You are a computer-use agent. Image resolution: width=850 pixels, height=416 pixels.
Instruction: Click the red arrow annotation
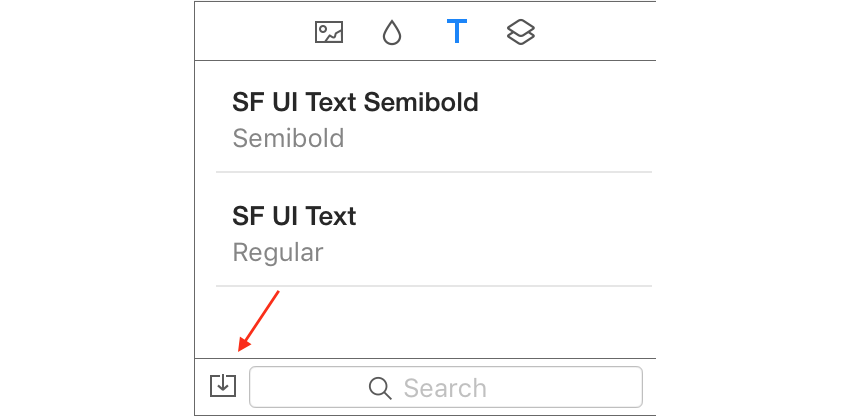pos(259,321)
